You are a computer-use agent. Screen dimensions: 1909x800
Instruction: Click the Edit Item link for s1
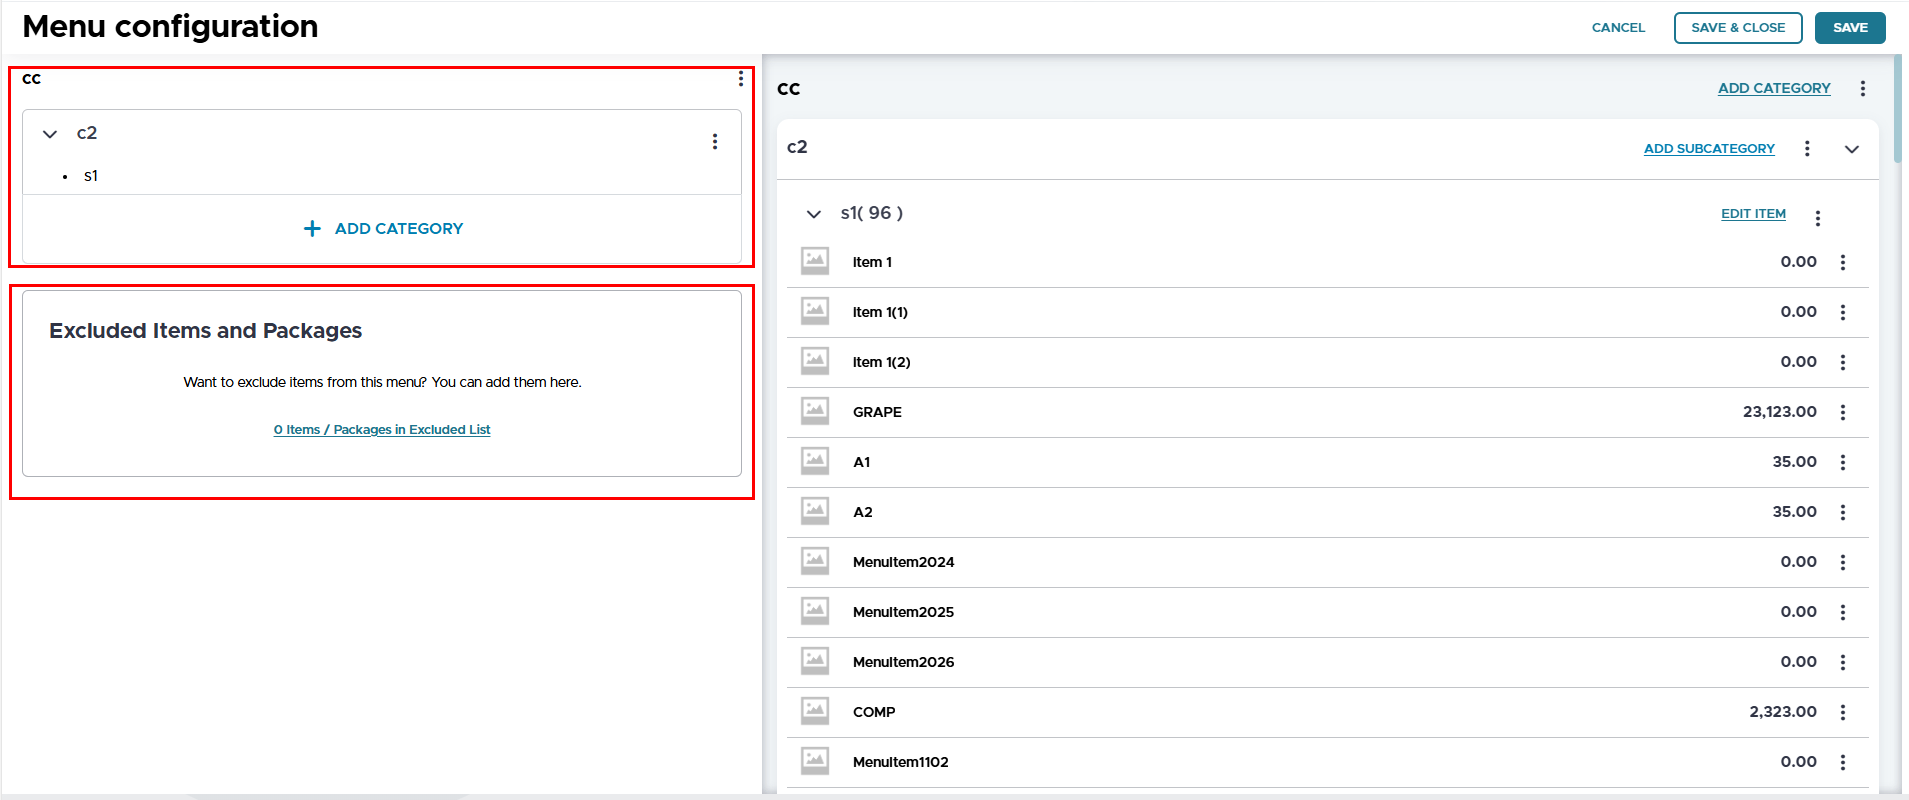coord(1752,214)
